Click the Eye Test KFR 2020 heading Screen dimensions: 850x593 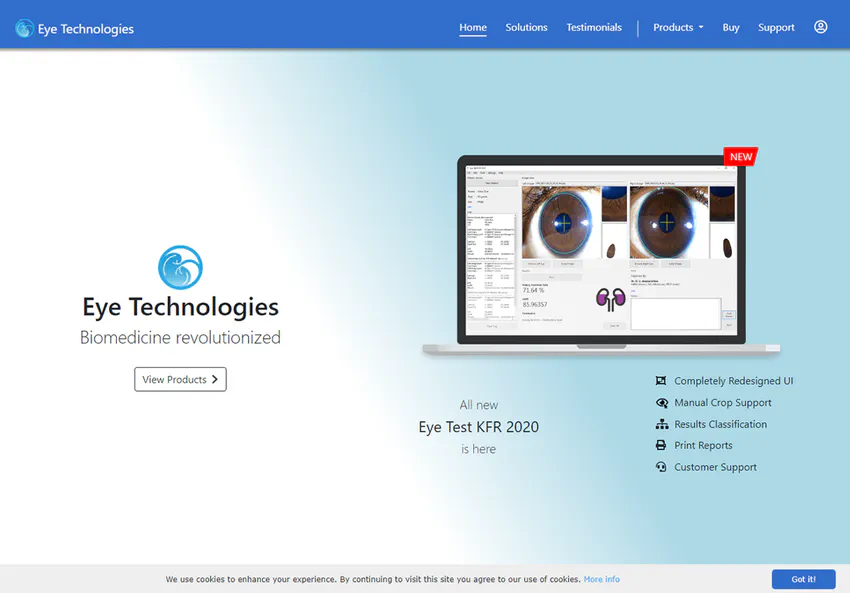478,427
